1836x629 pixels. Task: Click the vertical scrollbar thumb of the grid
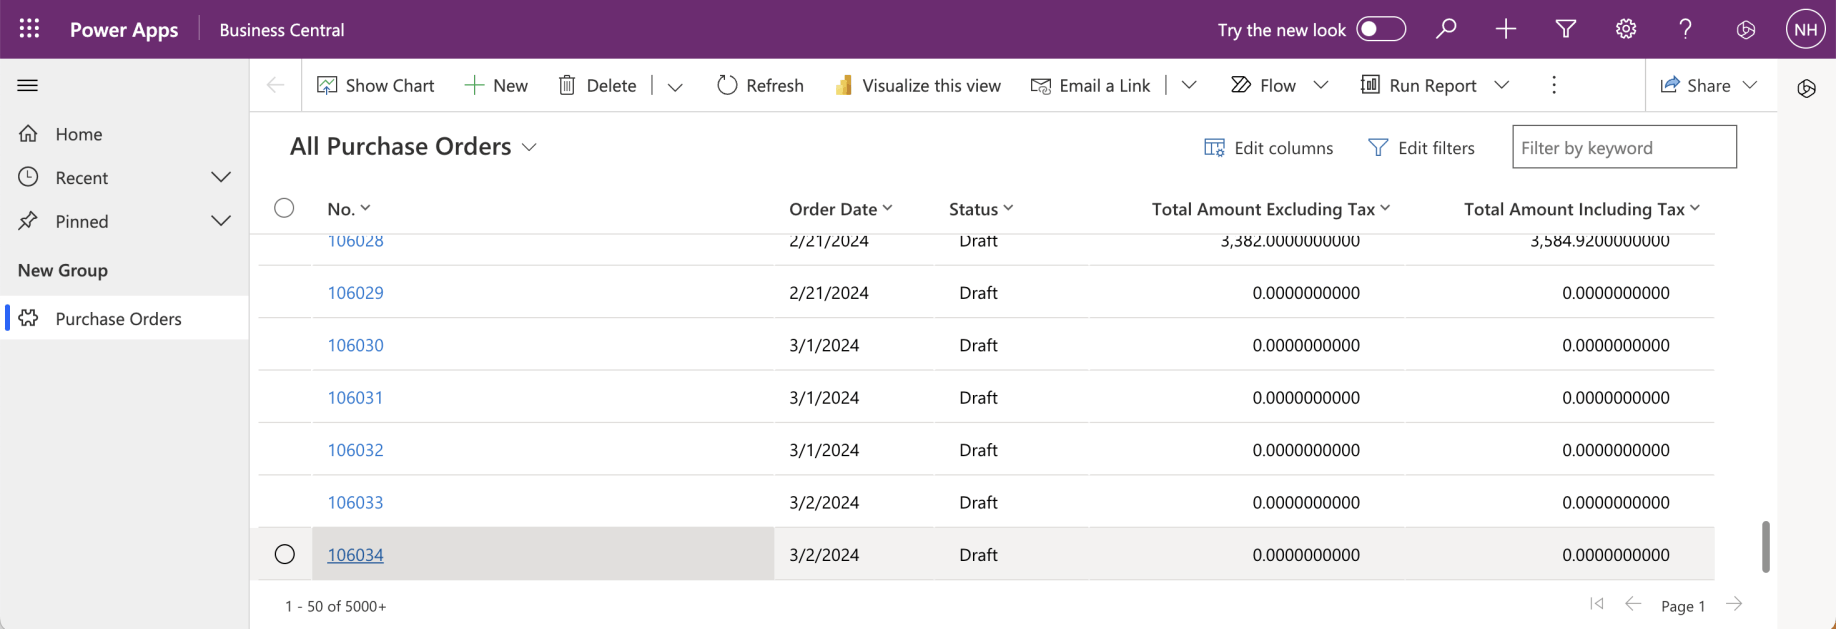click(x=1765, y=546)
